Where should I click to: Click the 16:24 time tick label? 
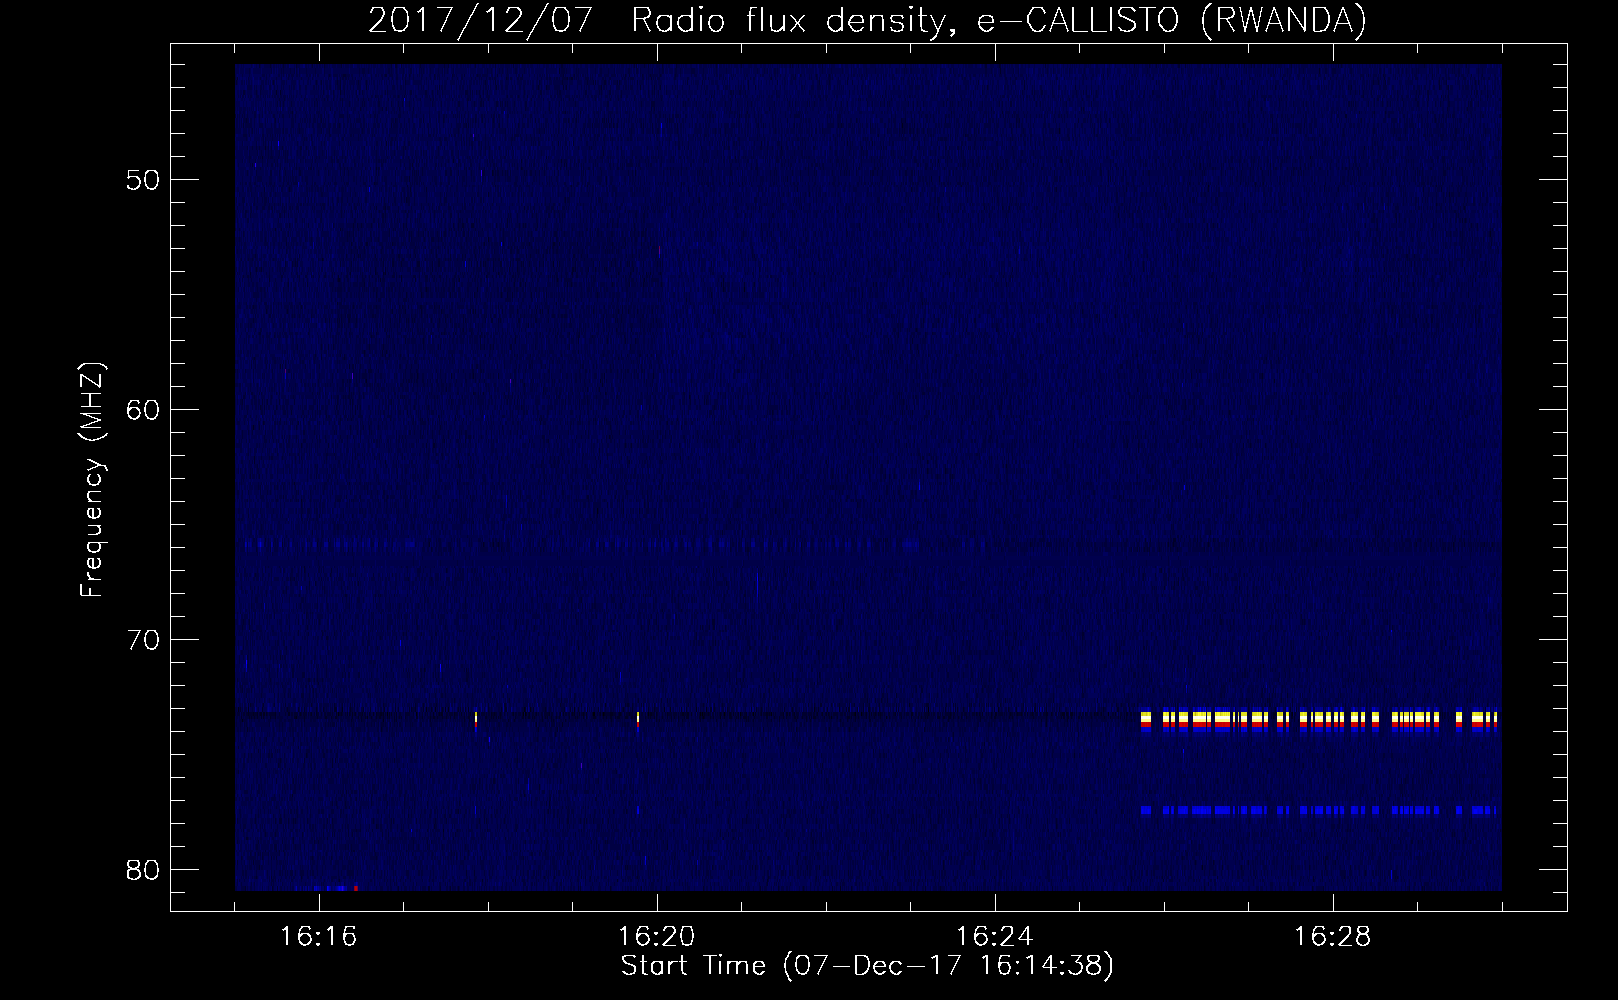click(995, 937)
